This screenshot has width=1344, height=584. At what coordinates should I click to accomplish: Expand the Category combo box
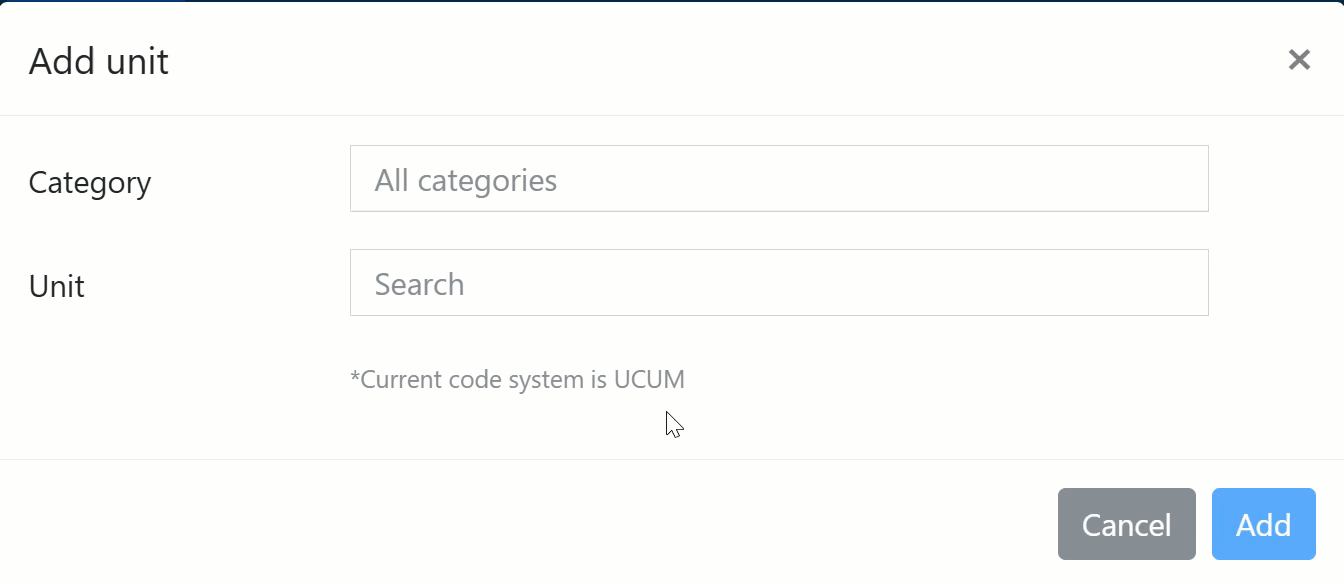779,179
